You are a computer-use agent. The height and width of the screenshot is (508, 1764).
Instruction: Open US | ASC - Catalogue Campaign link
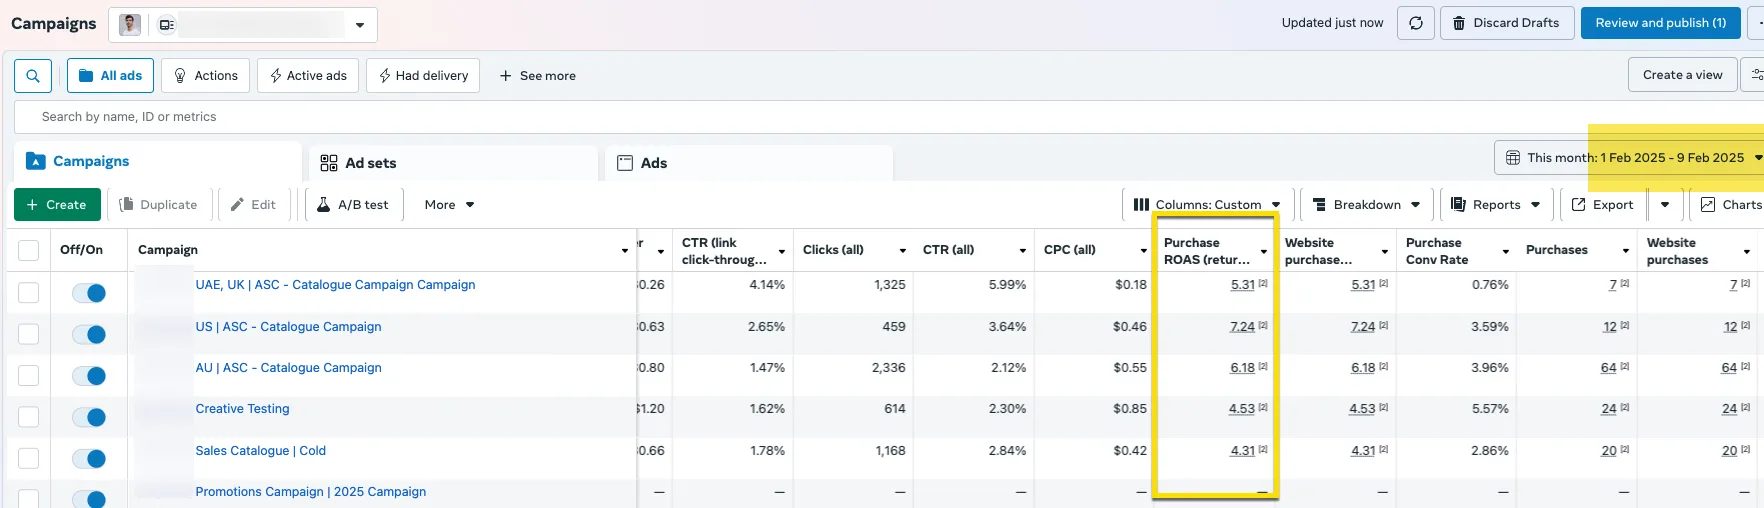[288, 327]
